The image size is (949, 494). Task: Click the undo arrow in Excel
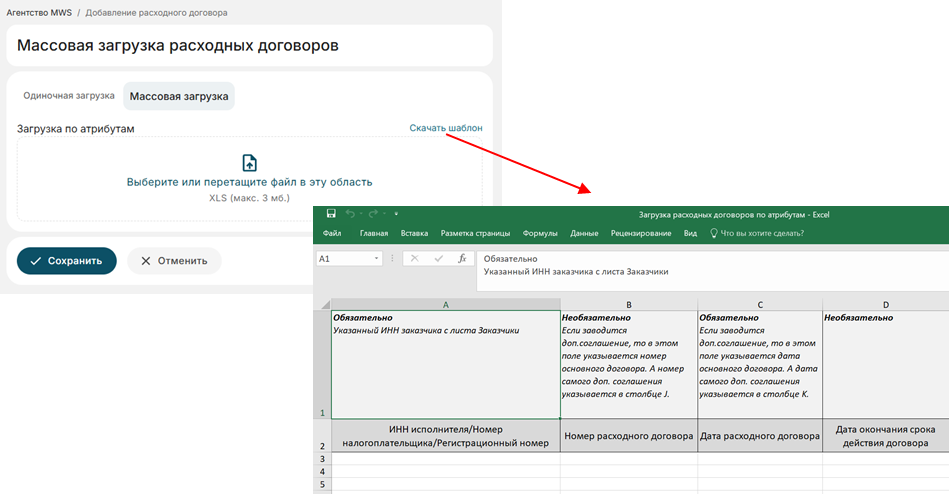click(350, 214)
